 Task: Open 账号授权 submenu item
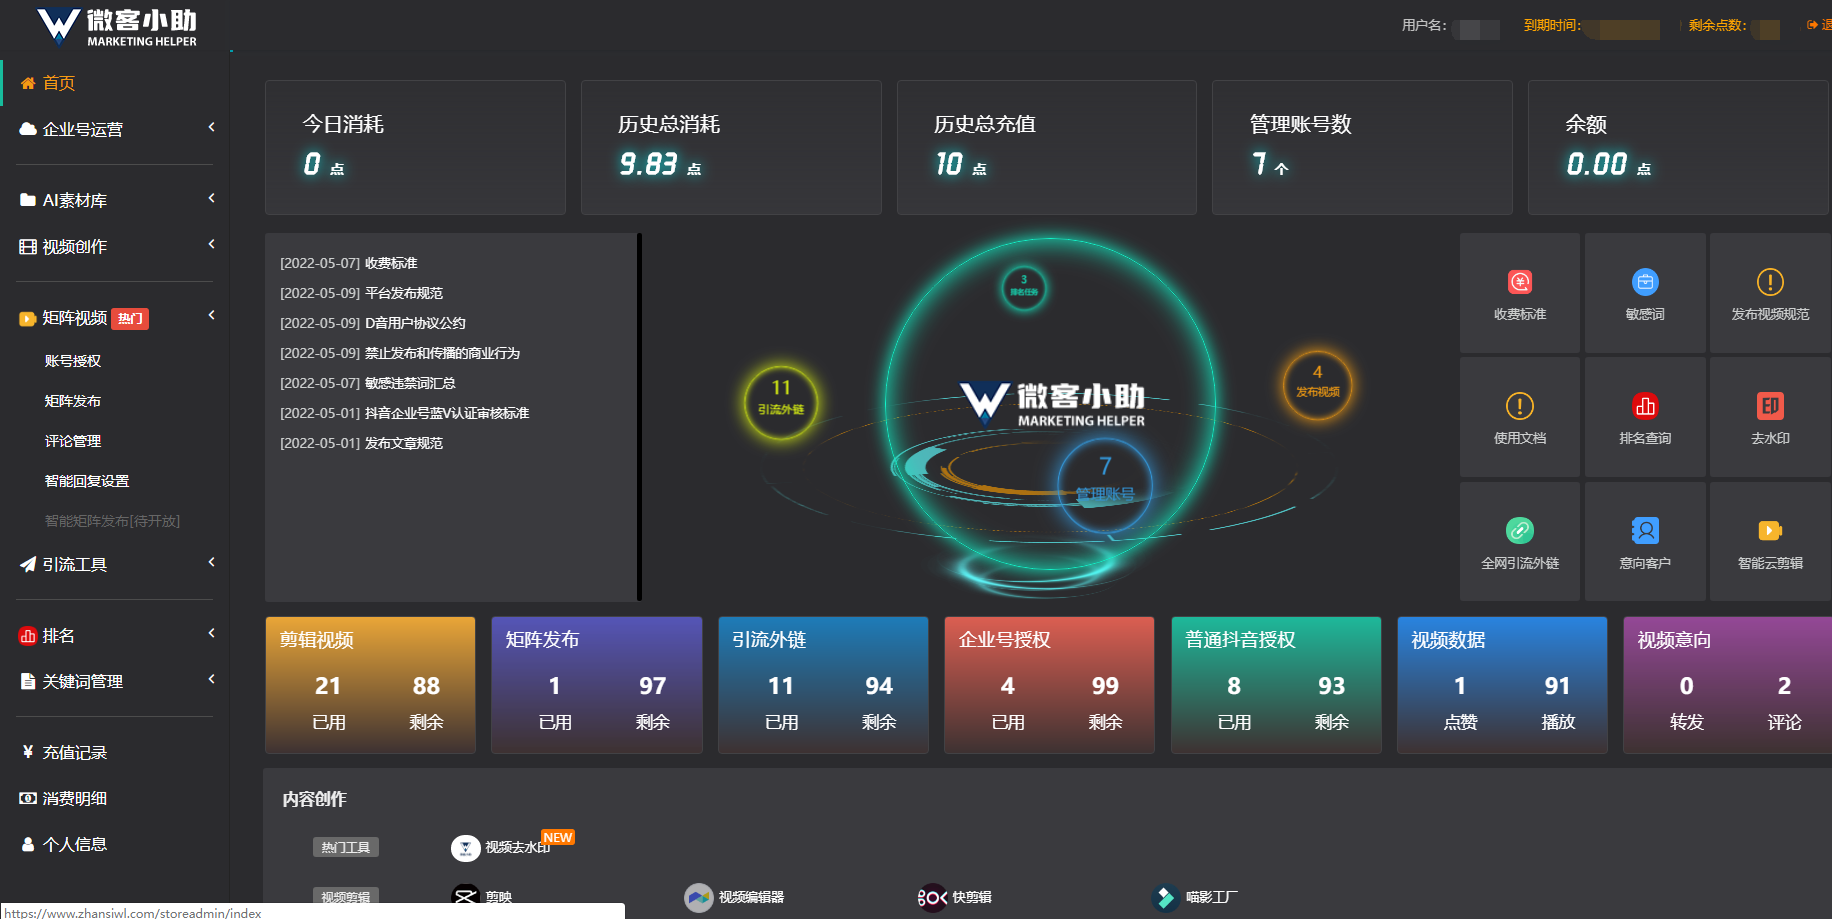coord(73,361)
